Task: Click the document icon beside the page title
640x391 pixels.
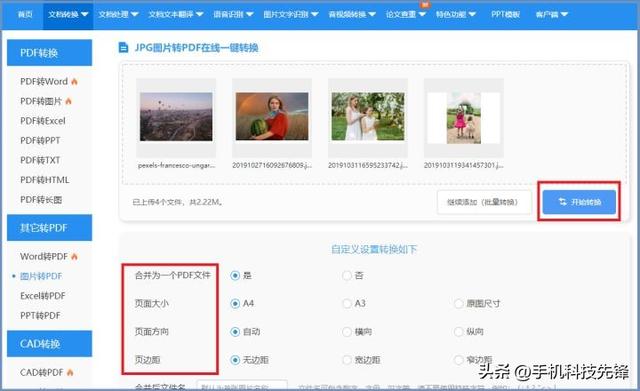Action: (x=123, y=48)
